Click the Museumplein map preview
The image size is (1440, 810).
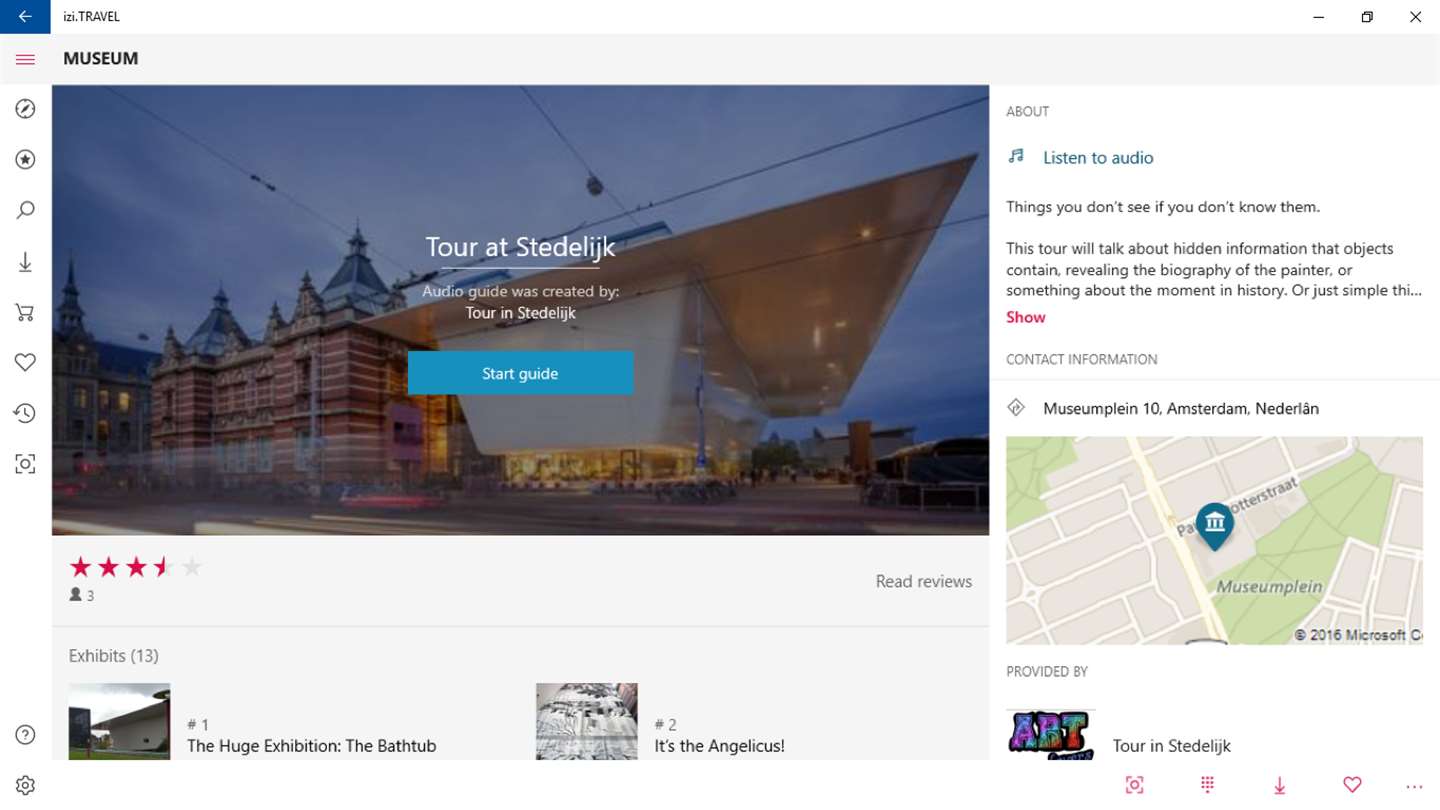click(1214, 540)
